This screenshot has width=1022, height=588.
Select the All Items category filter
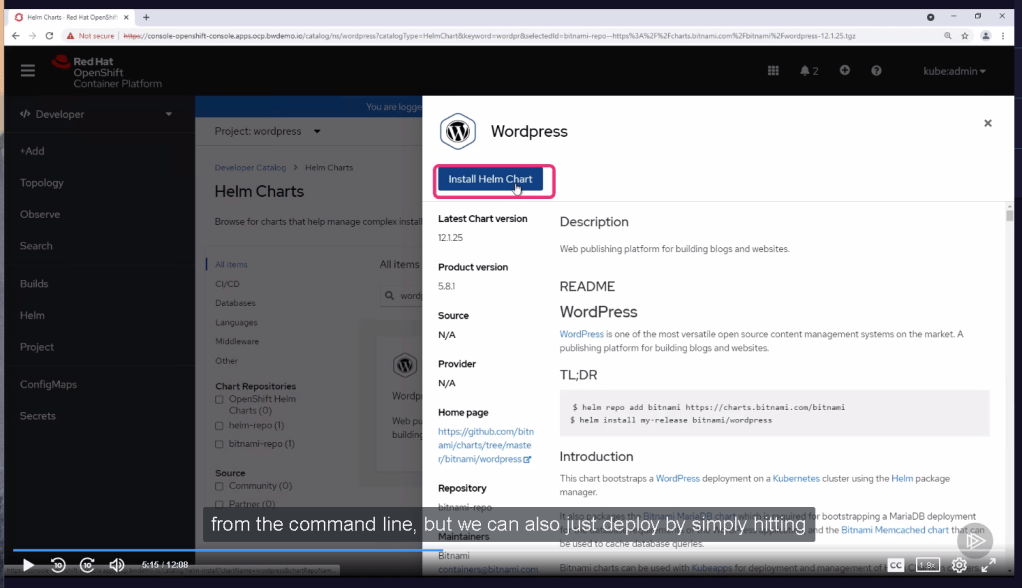231,265
